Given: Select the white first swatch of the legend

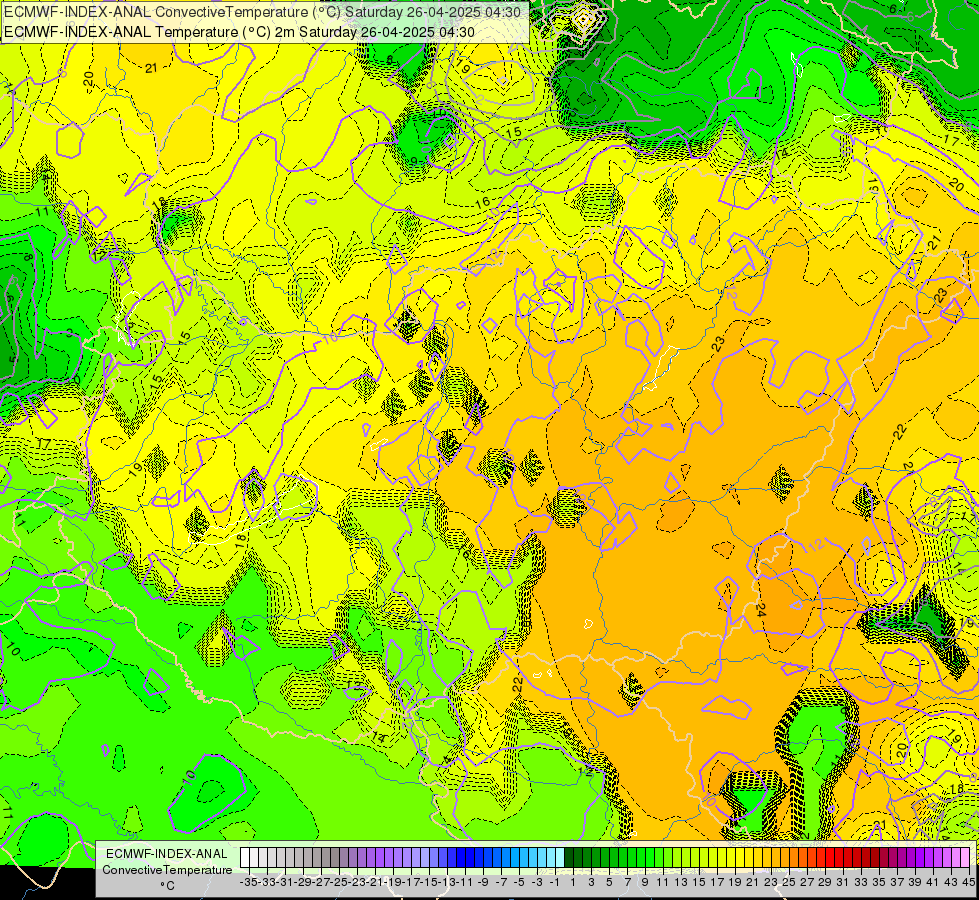Looking at the screenshot, I should point(245,858).
